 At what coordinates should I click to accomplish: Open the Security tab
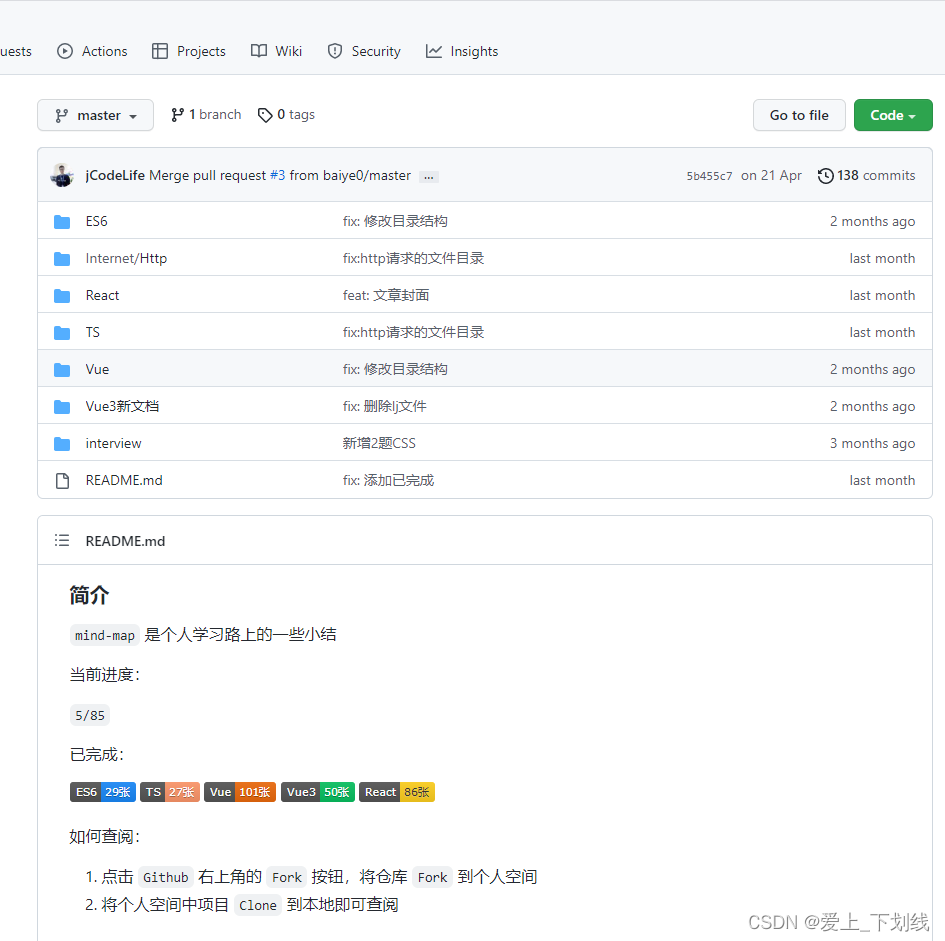click(363, 51)
